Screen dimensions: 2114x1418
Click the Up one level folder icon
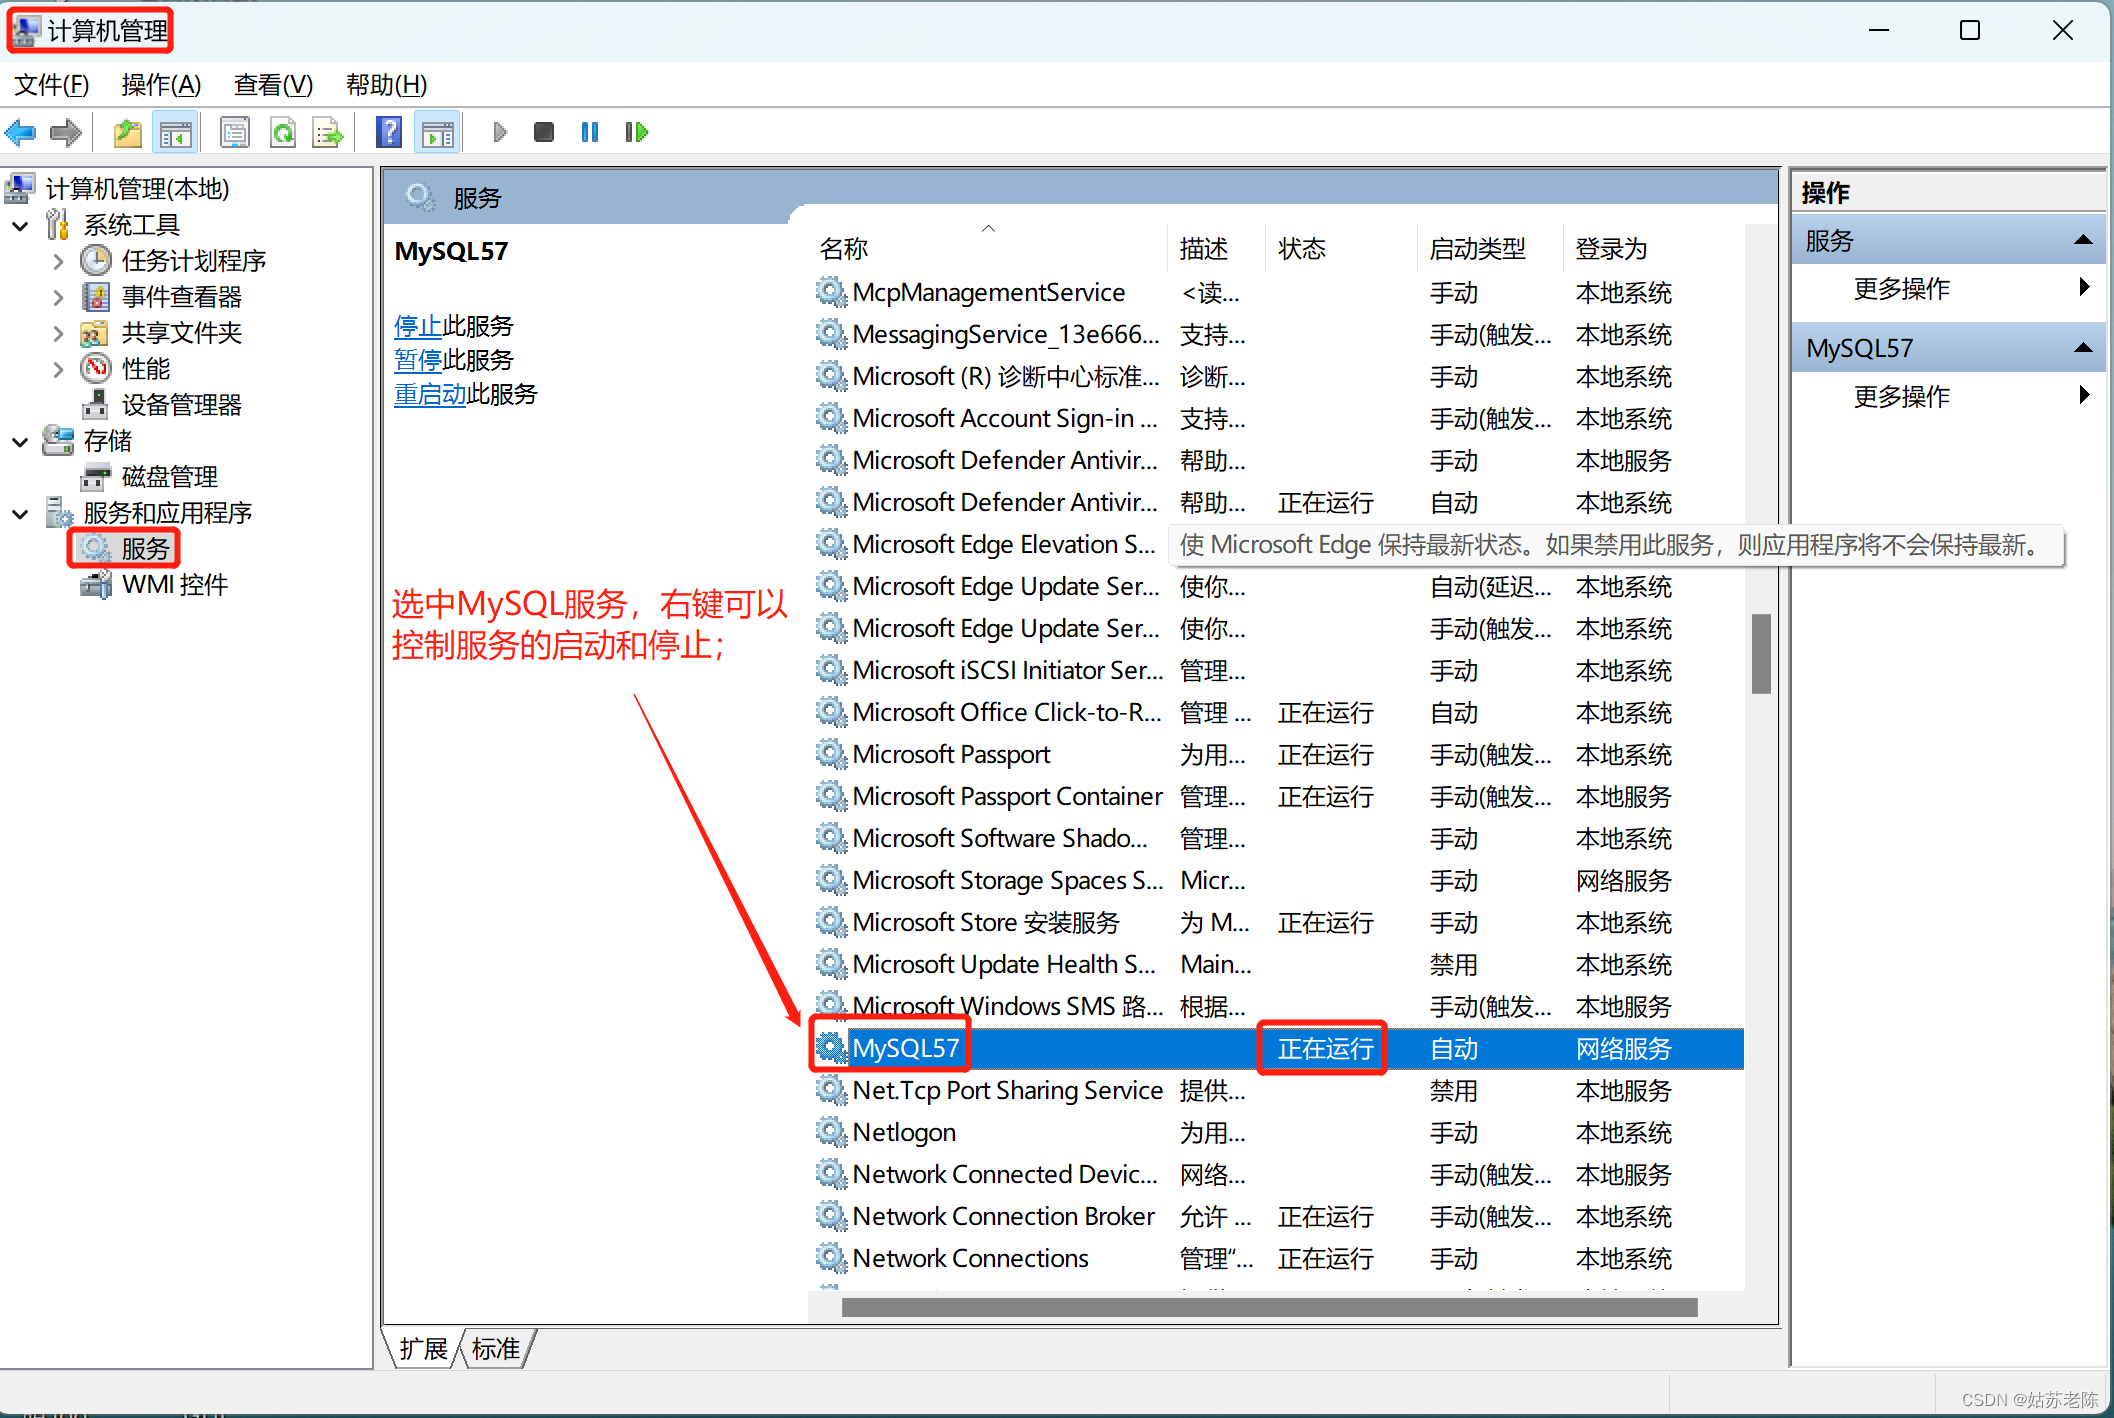127,132
